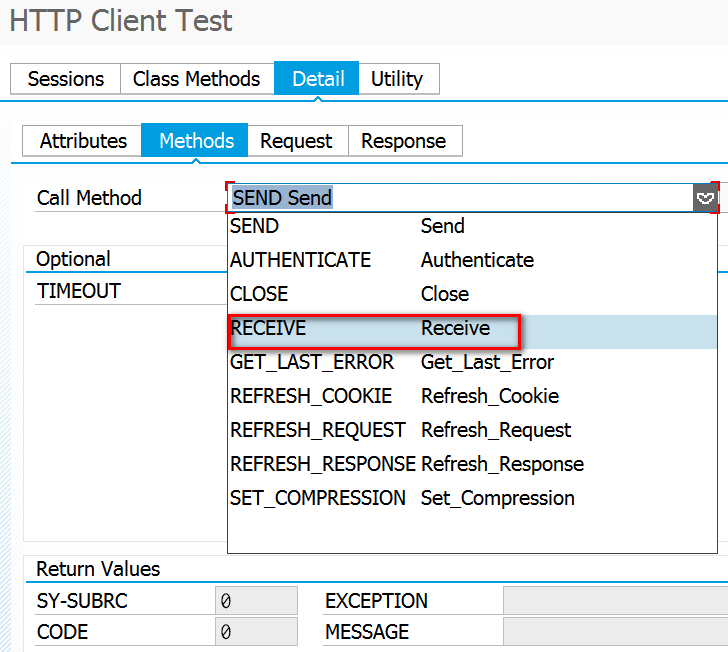Switch to the Attributes subtab
The height and width of the screenshot is (652, 728).
click(x=83, y=141)
